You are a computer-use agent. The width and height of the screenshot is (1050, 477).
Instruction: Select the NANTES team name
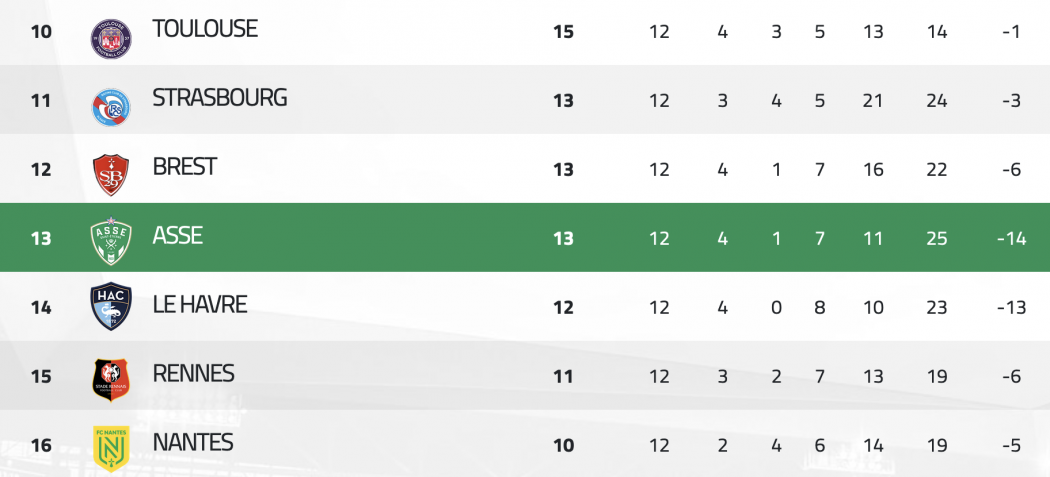193,443
